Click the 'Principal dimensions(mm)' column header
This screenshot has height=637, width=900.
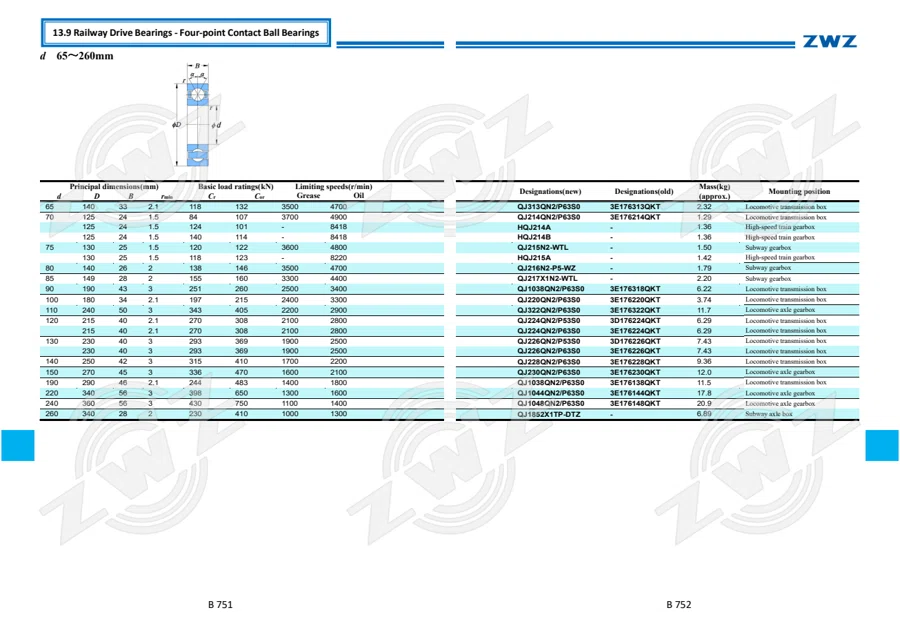[114, 187]
